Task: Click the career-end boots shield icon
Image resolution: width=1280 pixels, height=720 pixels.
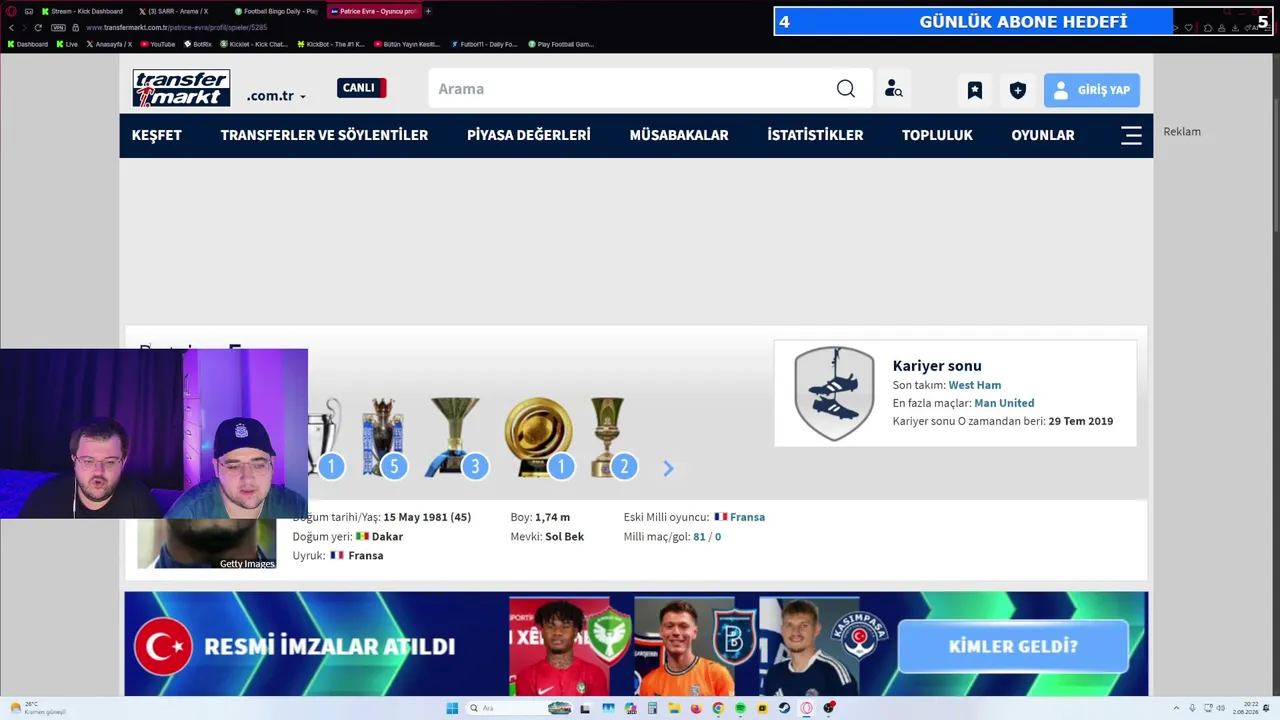Action: pos(834,393)
